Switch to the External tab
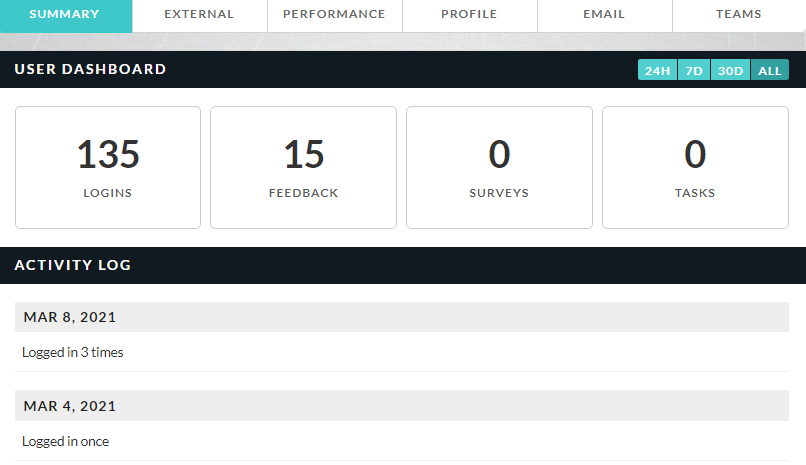 click(199, 16)
